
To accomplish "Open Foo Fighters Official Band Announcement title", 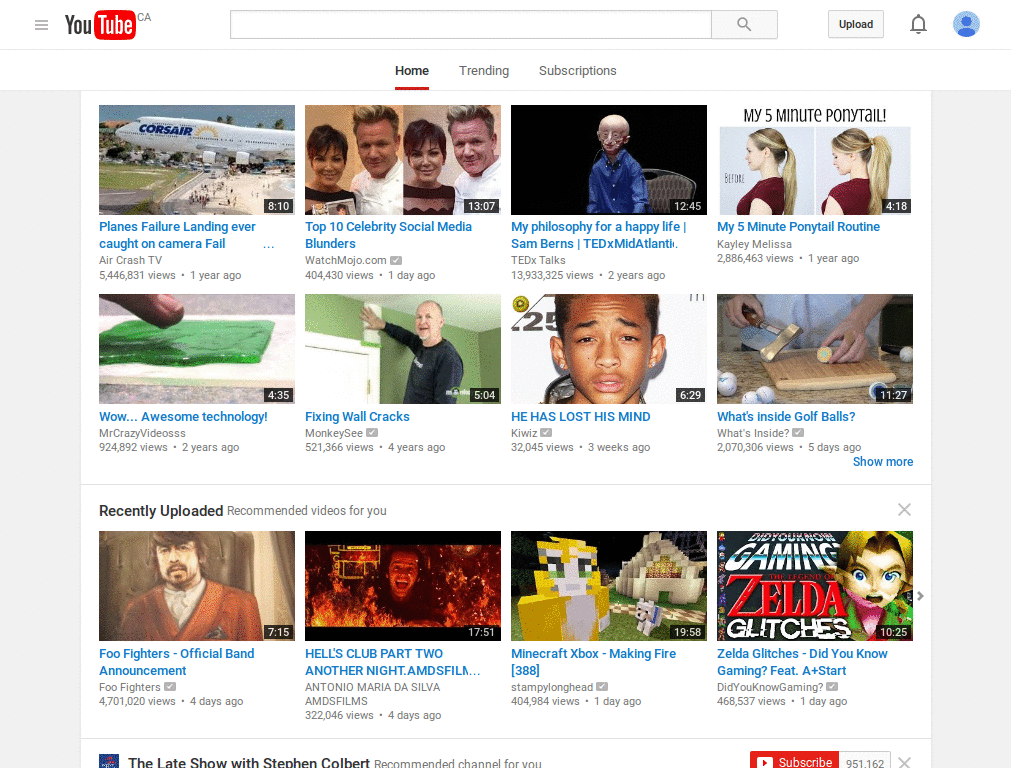I will tap(176, 662).
